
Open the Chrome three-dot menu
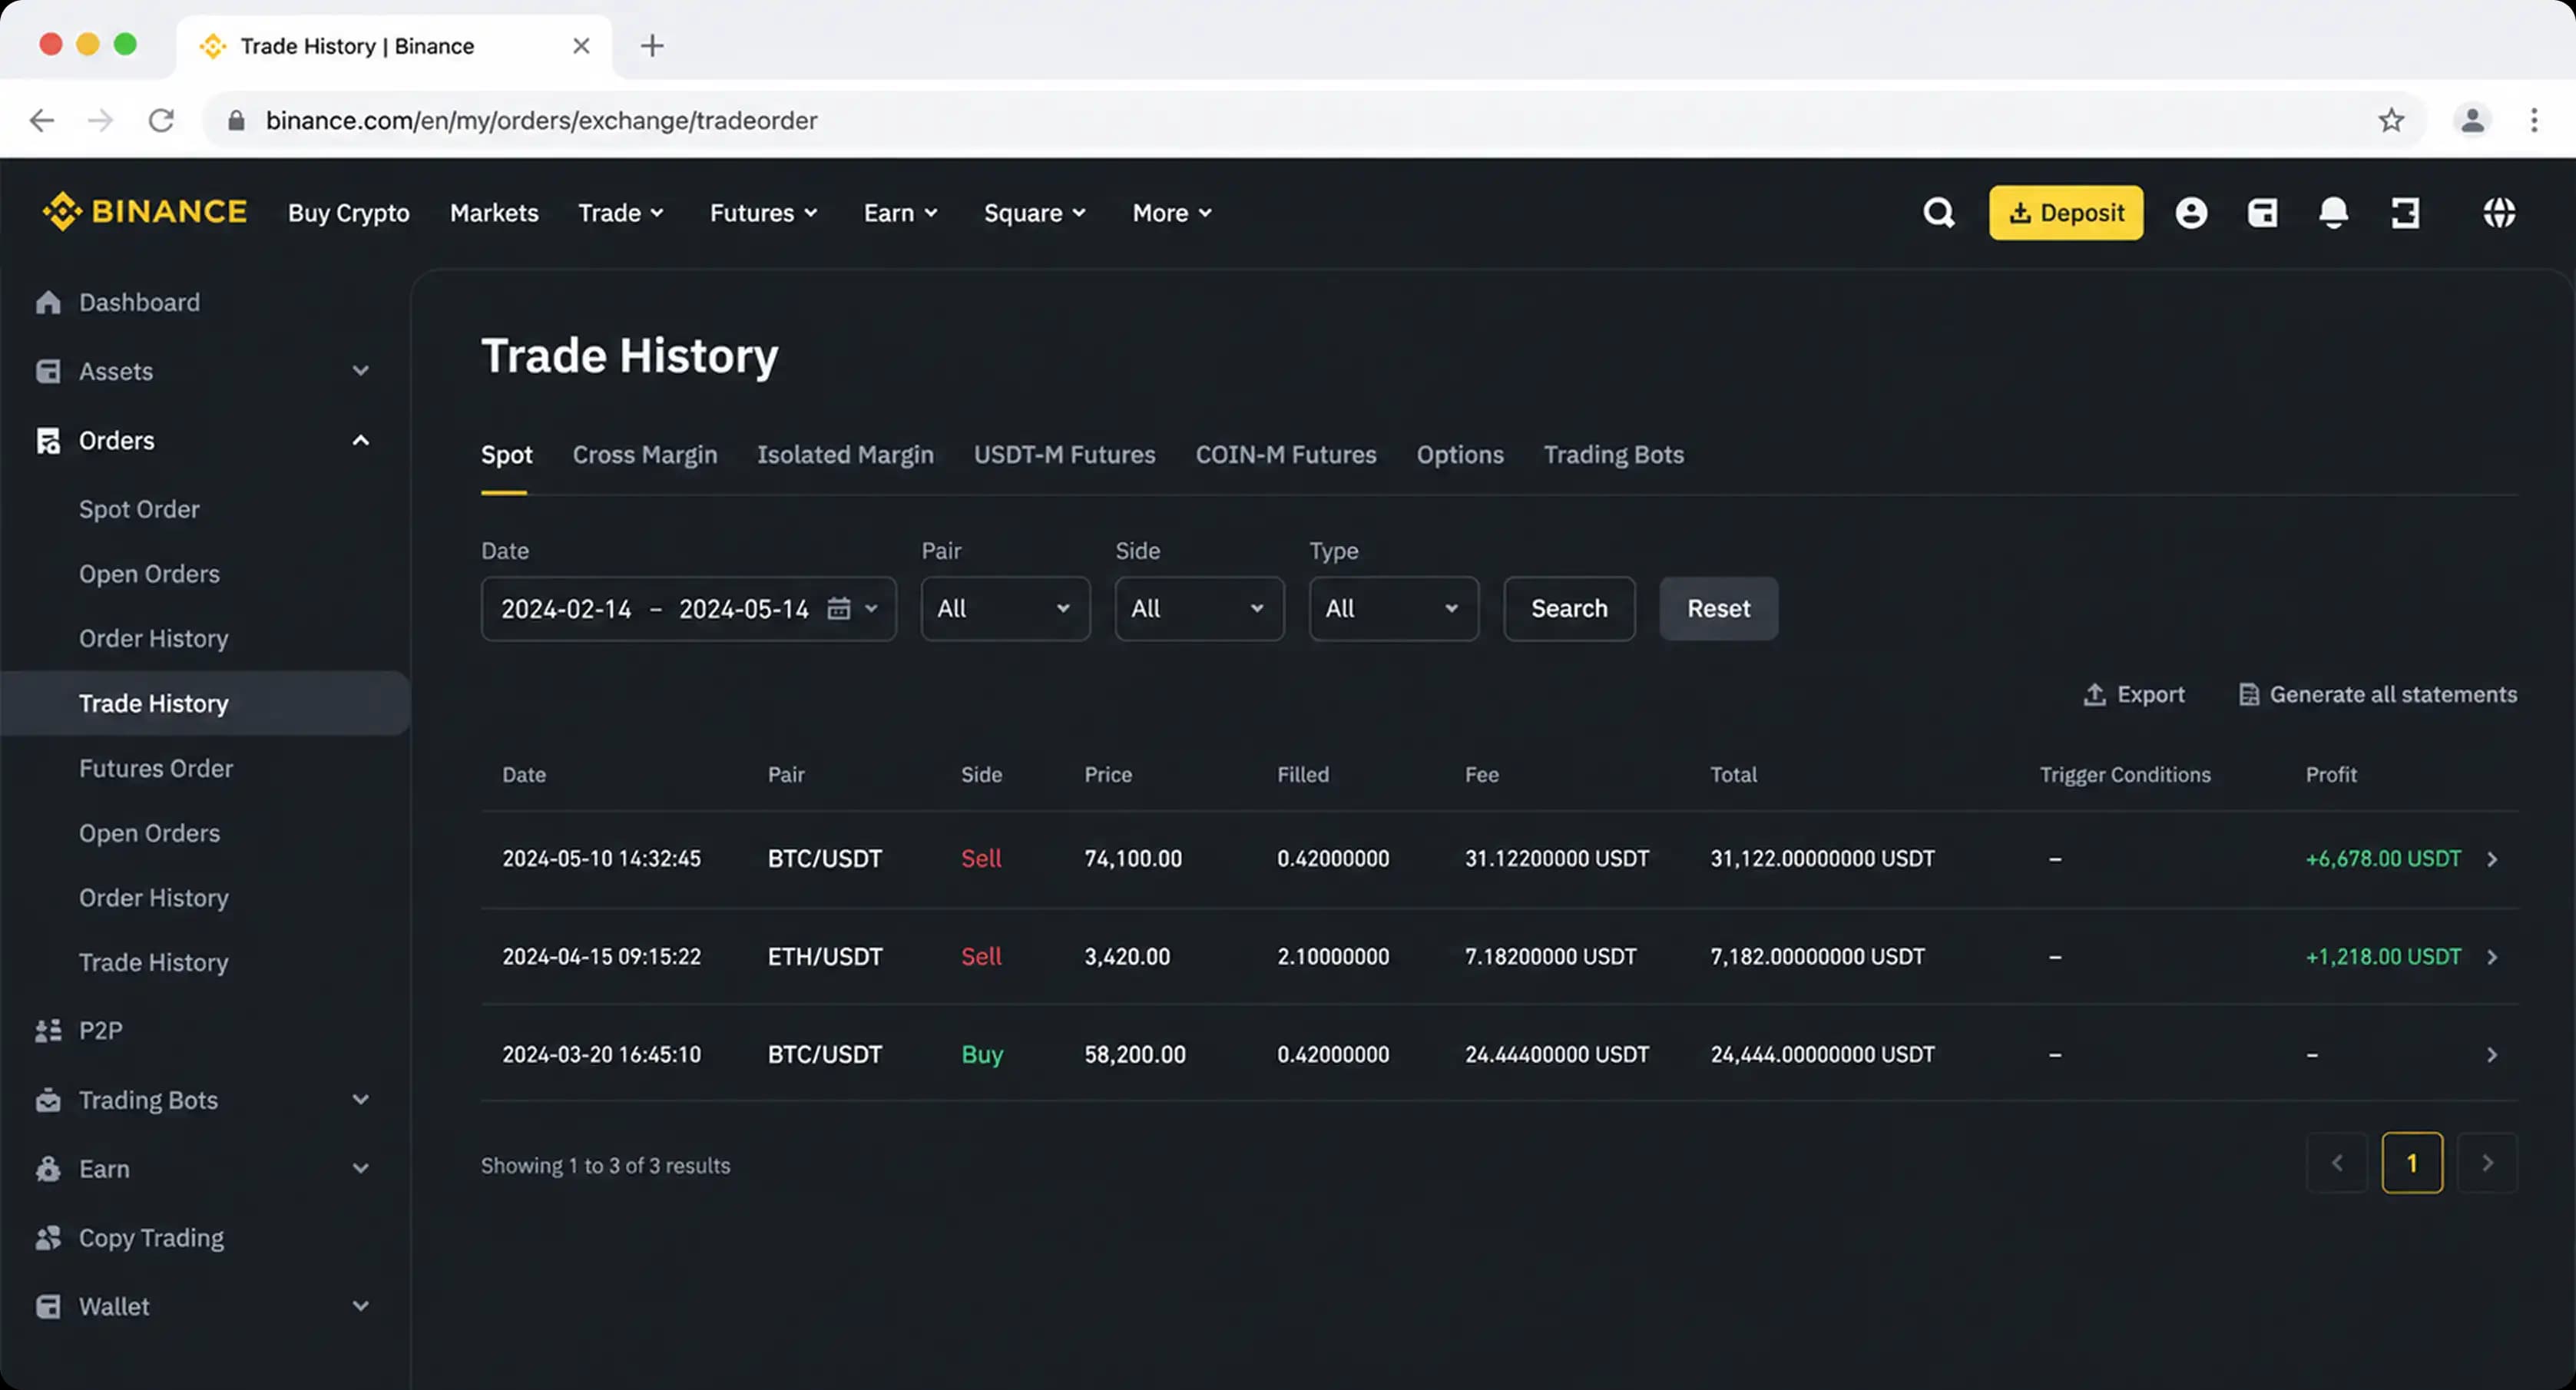point(2533,120)
